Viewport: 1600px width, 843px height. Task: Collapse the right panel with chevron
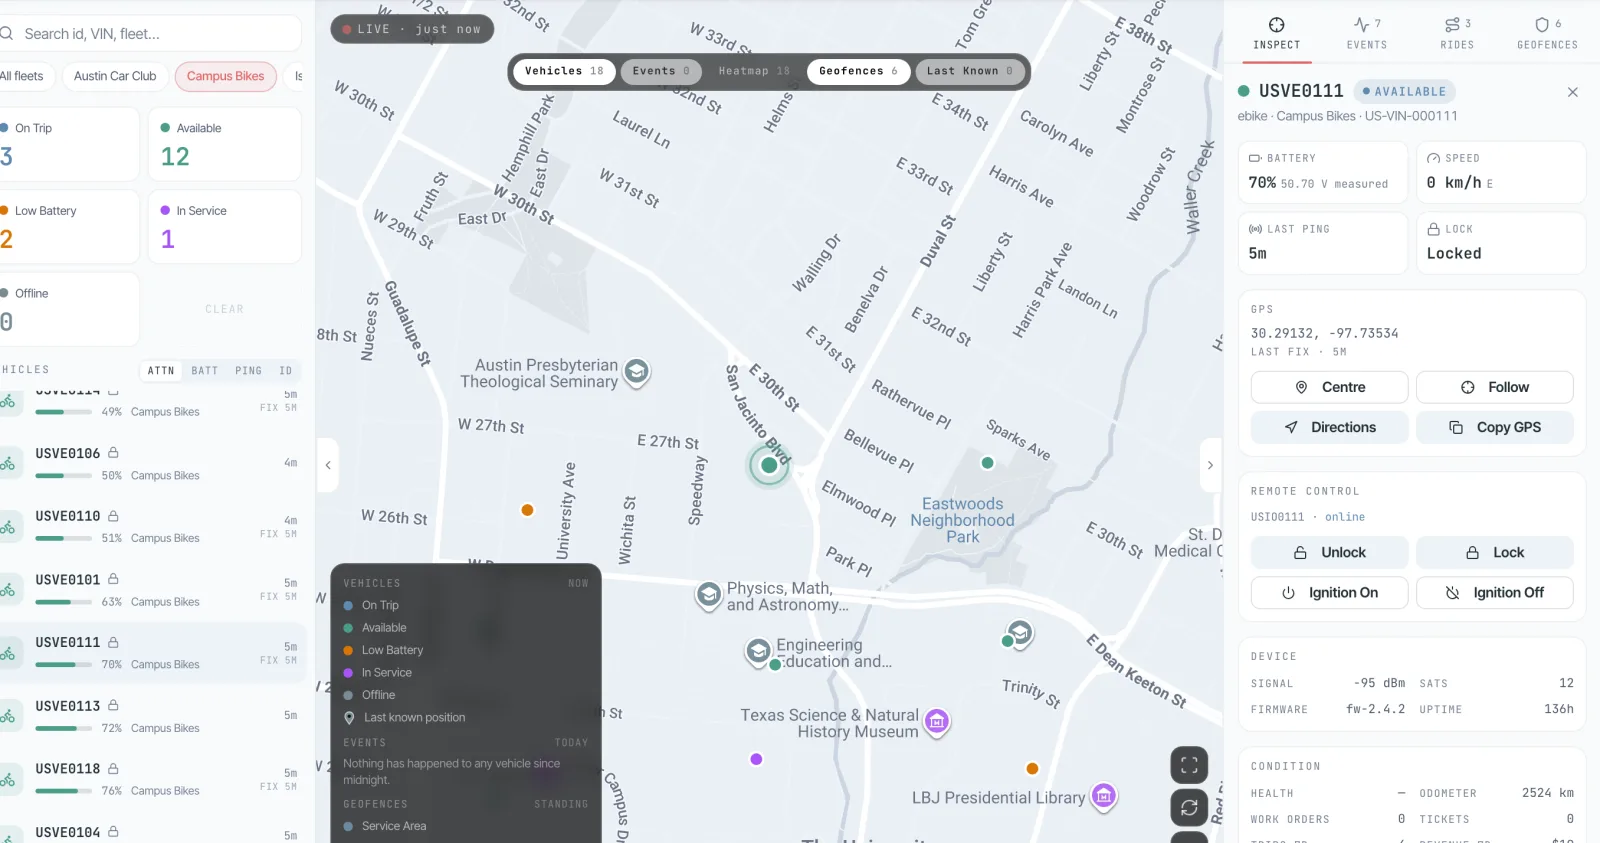[x=1210, y=465]
